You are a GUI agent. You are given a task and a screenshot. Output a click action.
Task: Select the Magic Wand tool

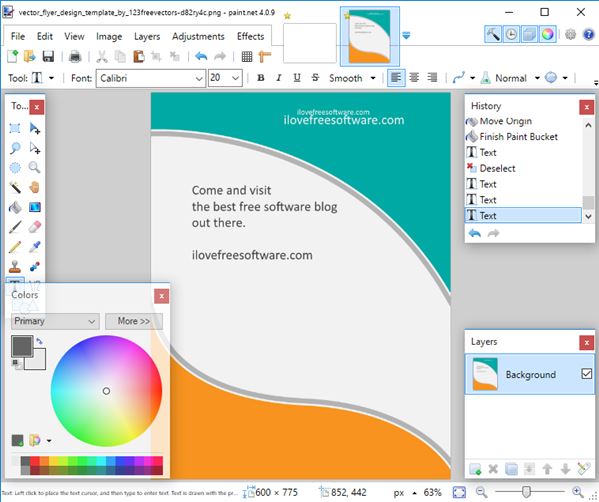click(15, 187)
